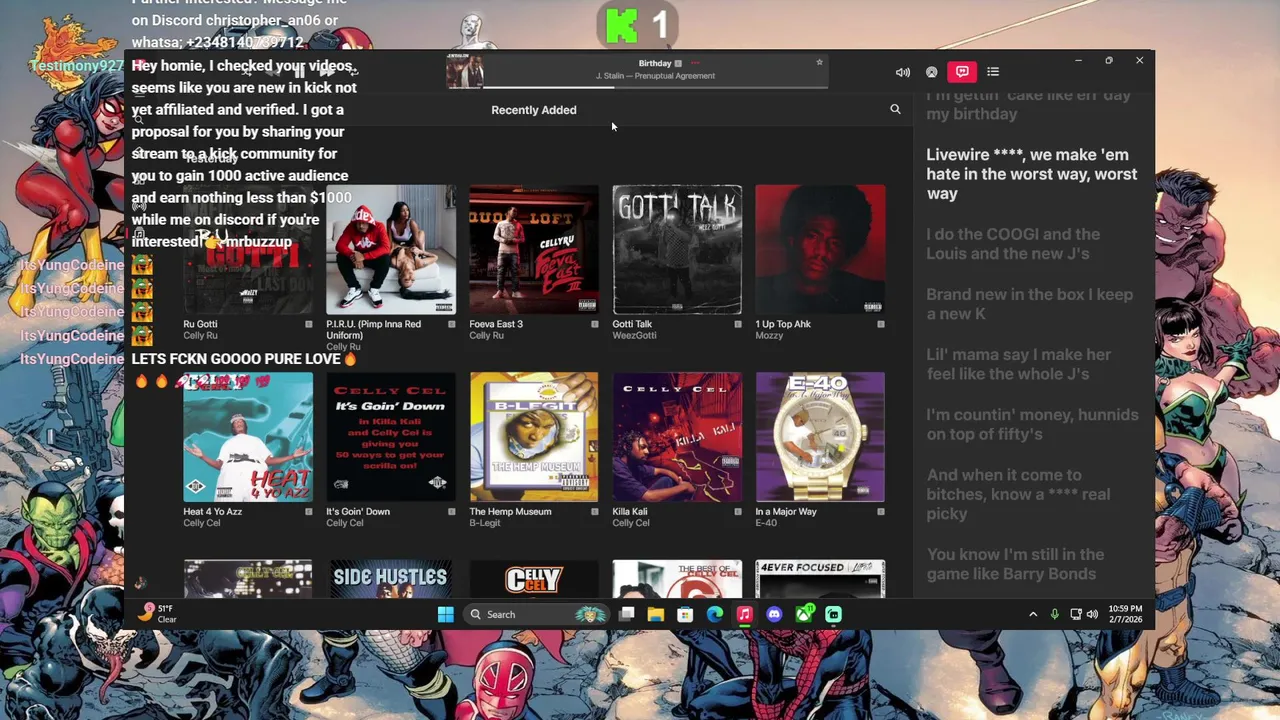
Task: Jump to lyric "I'm countin' money, hunnids"
Action: point(1032,424)
